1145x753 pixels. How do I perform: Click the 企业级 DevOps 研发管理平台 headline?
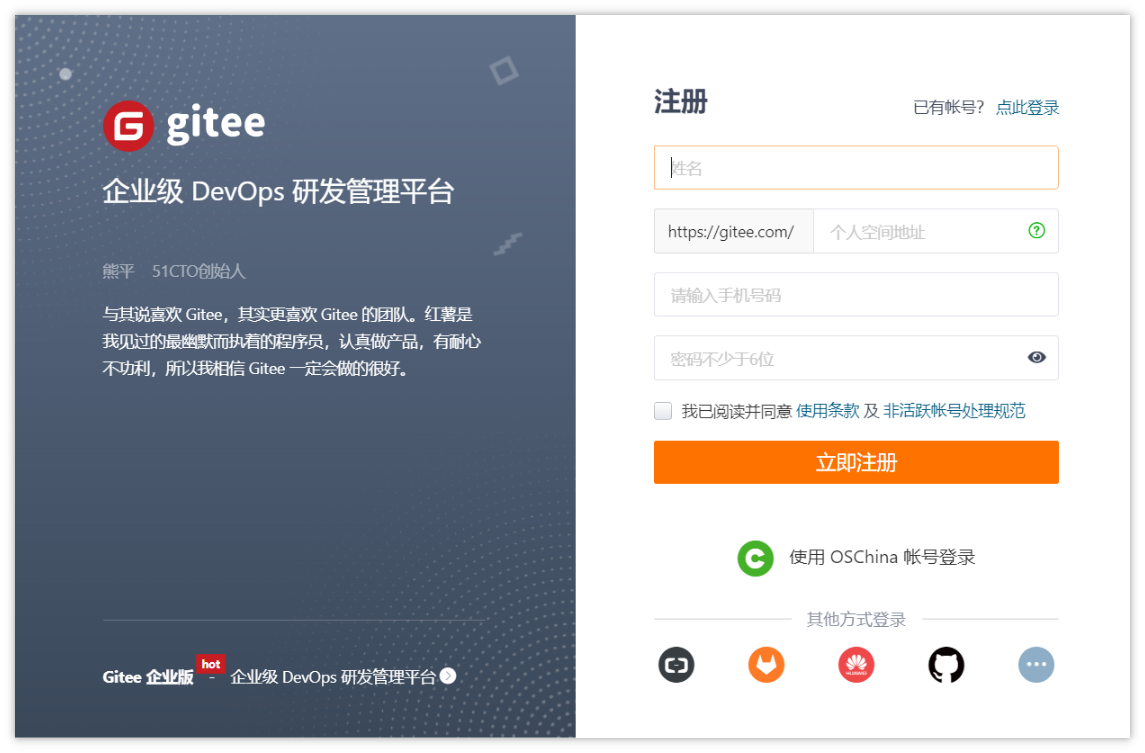[278, 192]
